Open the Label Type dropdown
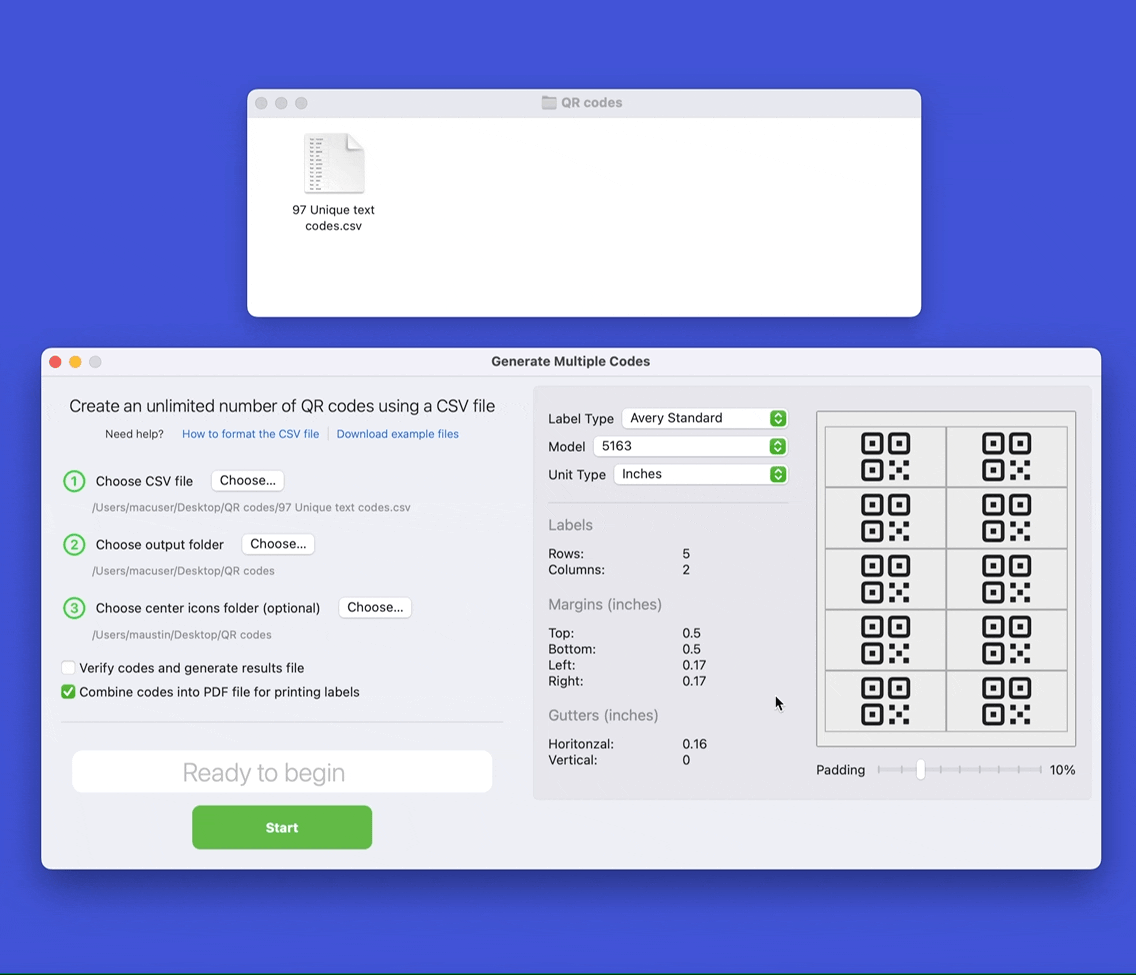The width and height of the screenshot is (1136, 975). pyautogui.click(x=704, y=418)
